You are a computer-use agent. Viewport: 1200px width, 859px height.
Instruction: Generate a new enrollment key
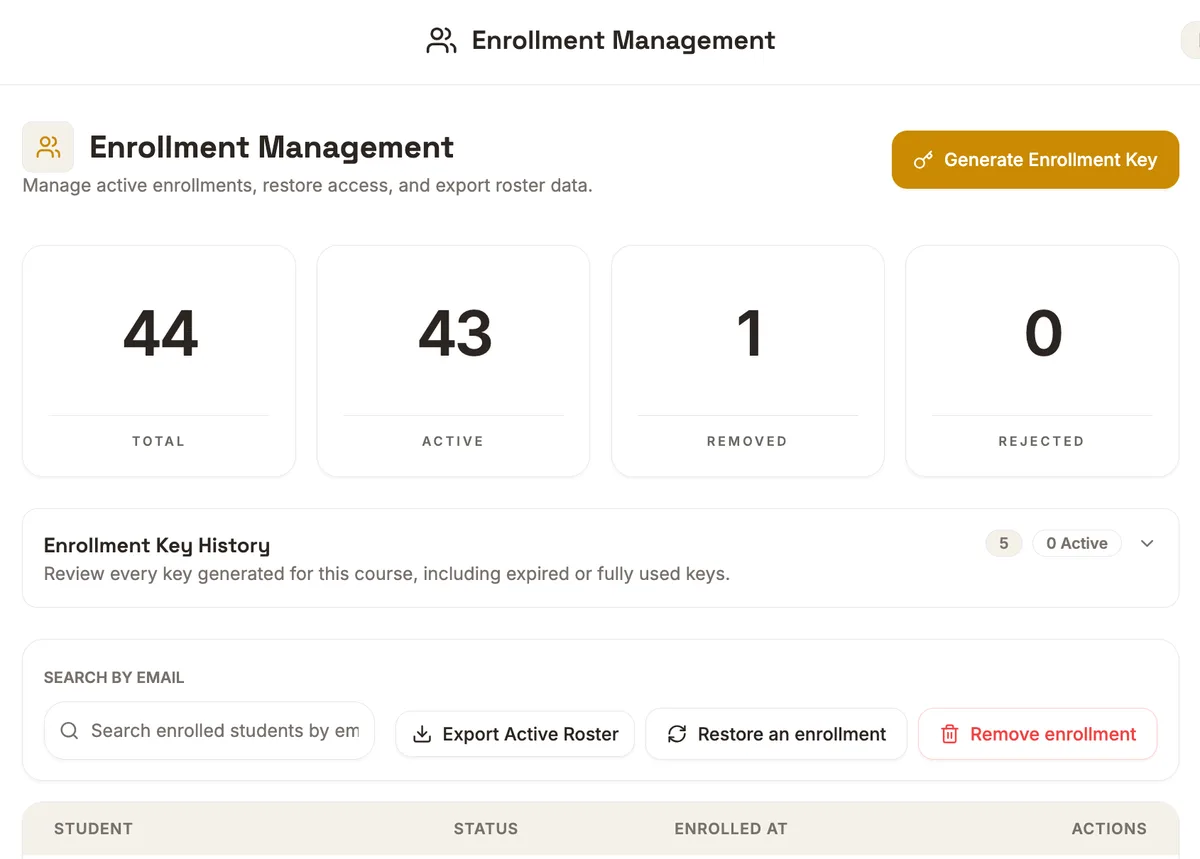click(x=1035, y=160)
